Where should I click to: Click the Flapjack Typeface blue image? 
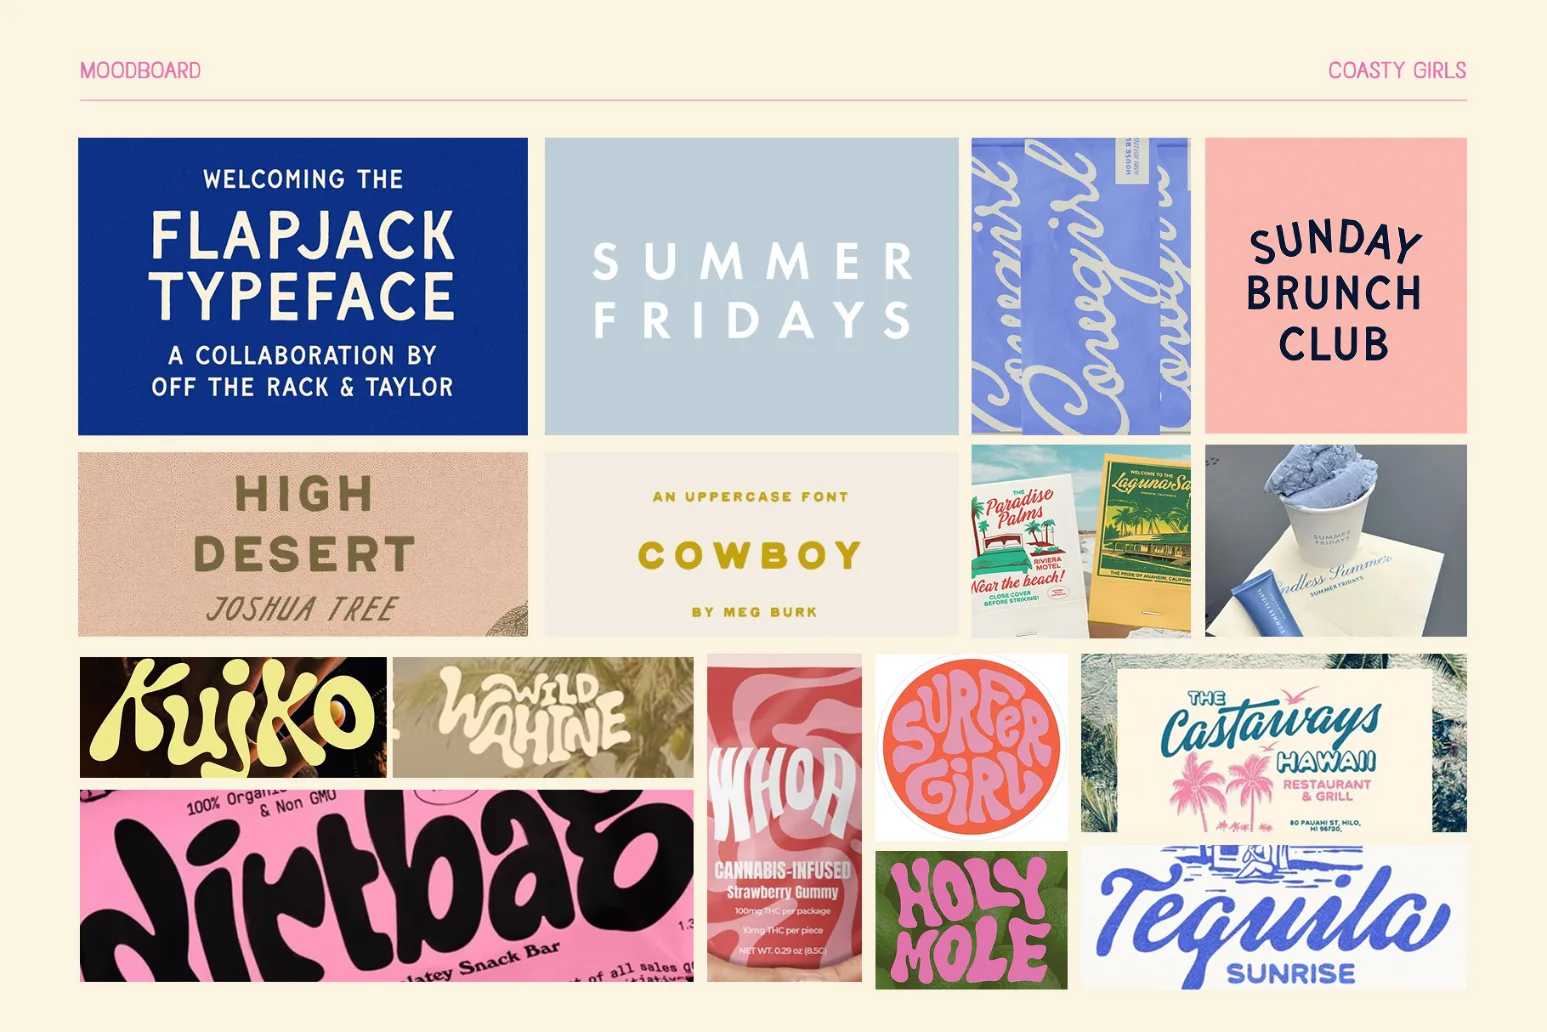pos(303,286)
